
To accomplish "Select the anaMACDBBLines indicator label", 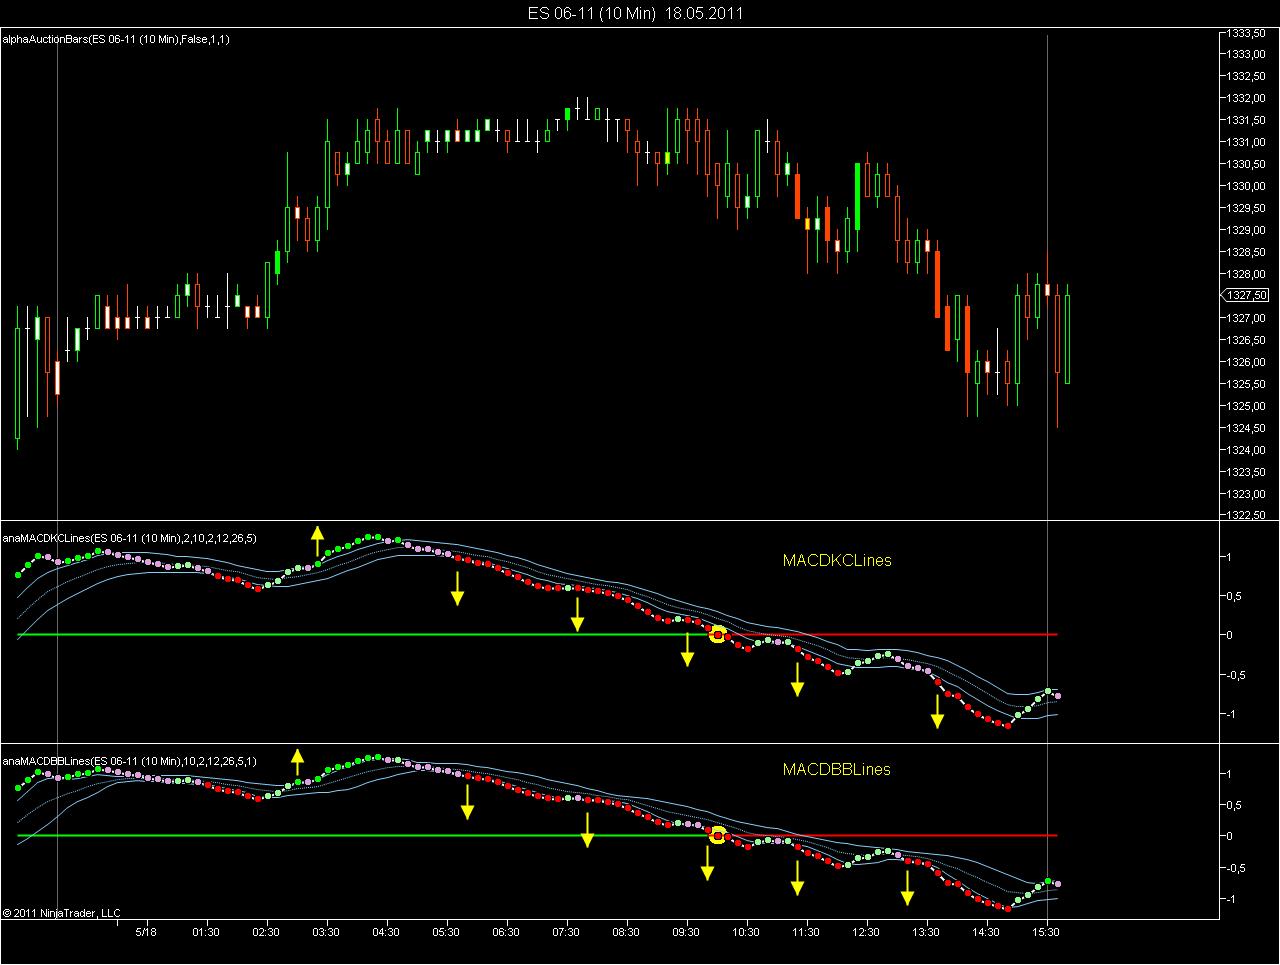I will 130,761.
